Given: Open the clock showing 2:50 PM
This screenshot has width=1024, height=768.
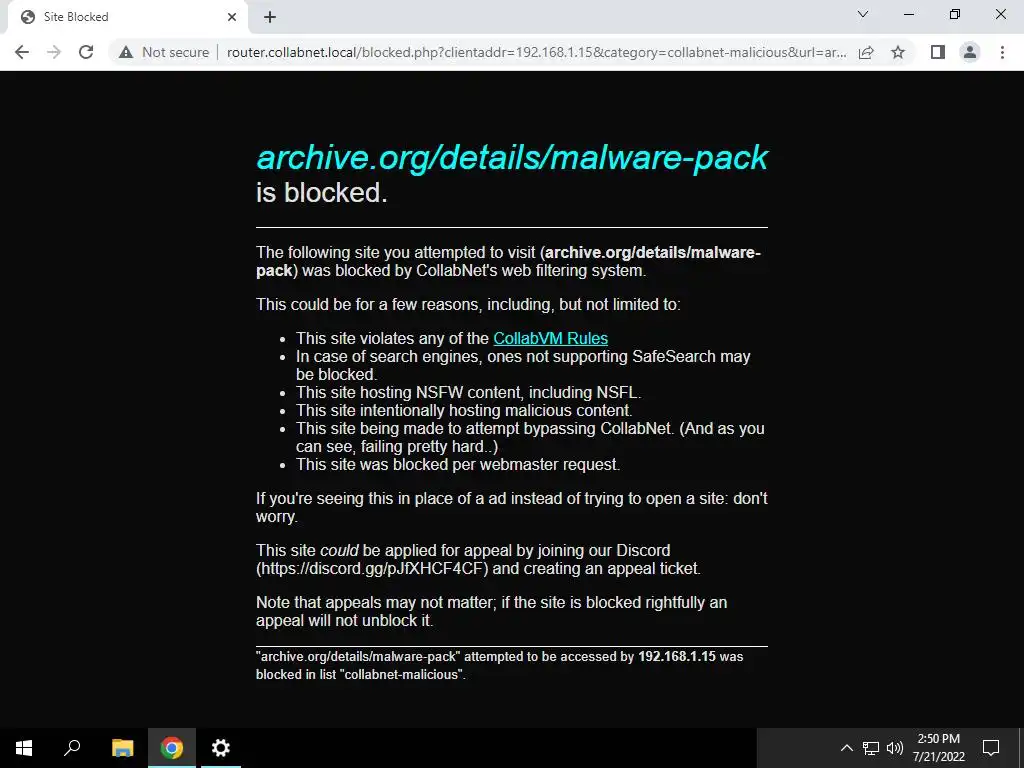Looking at the screenshot, I should pyautogui.click(x=938, y=748).
